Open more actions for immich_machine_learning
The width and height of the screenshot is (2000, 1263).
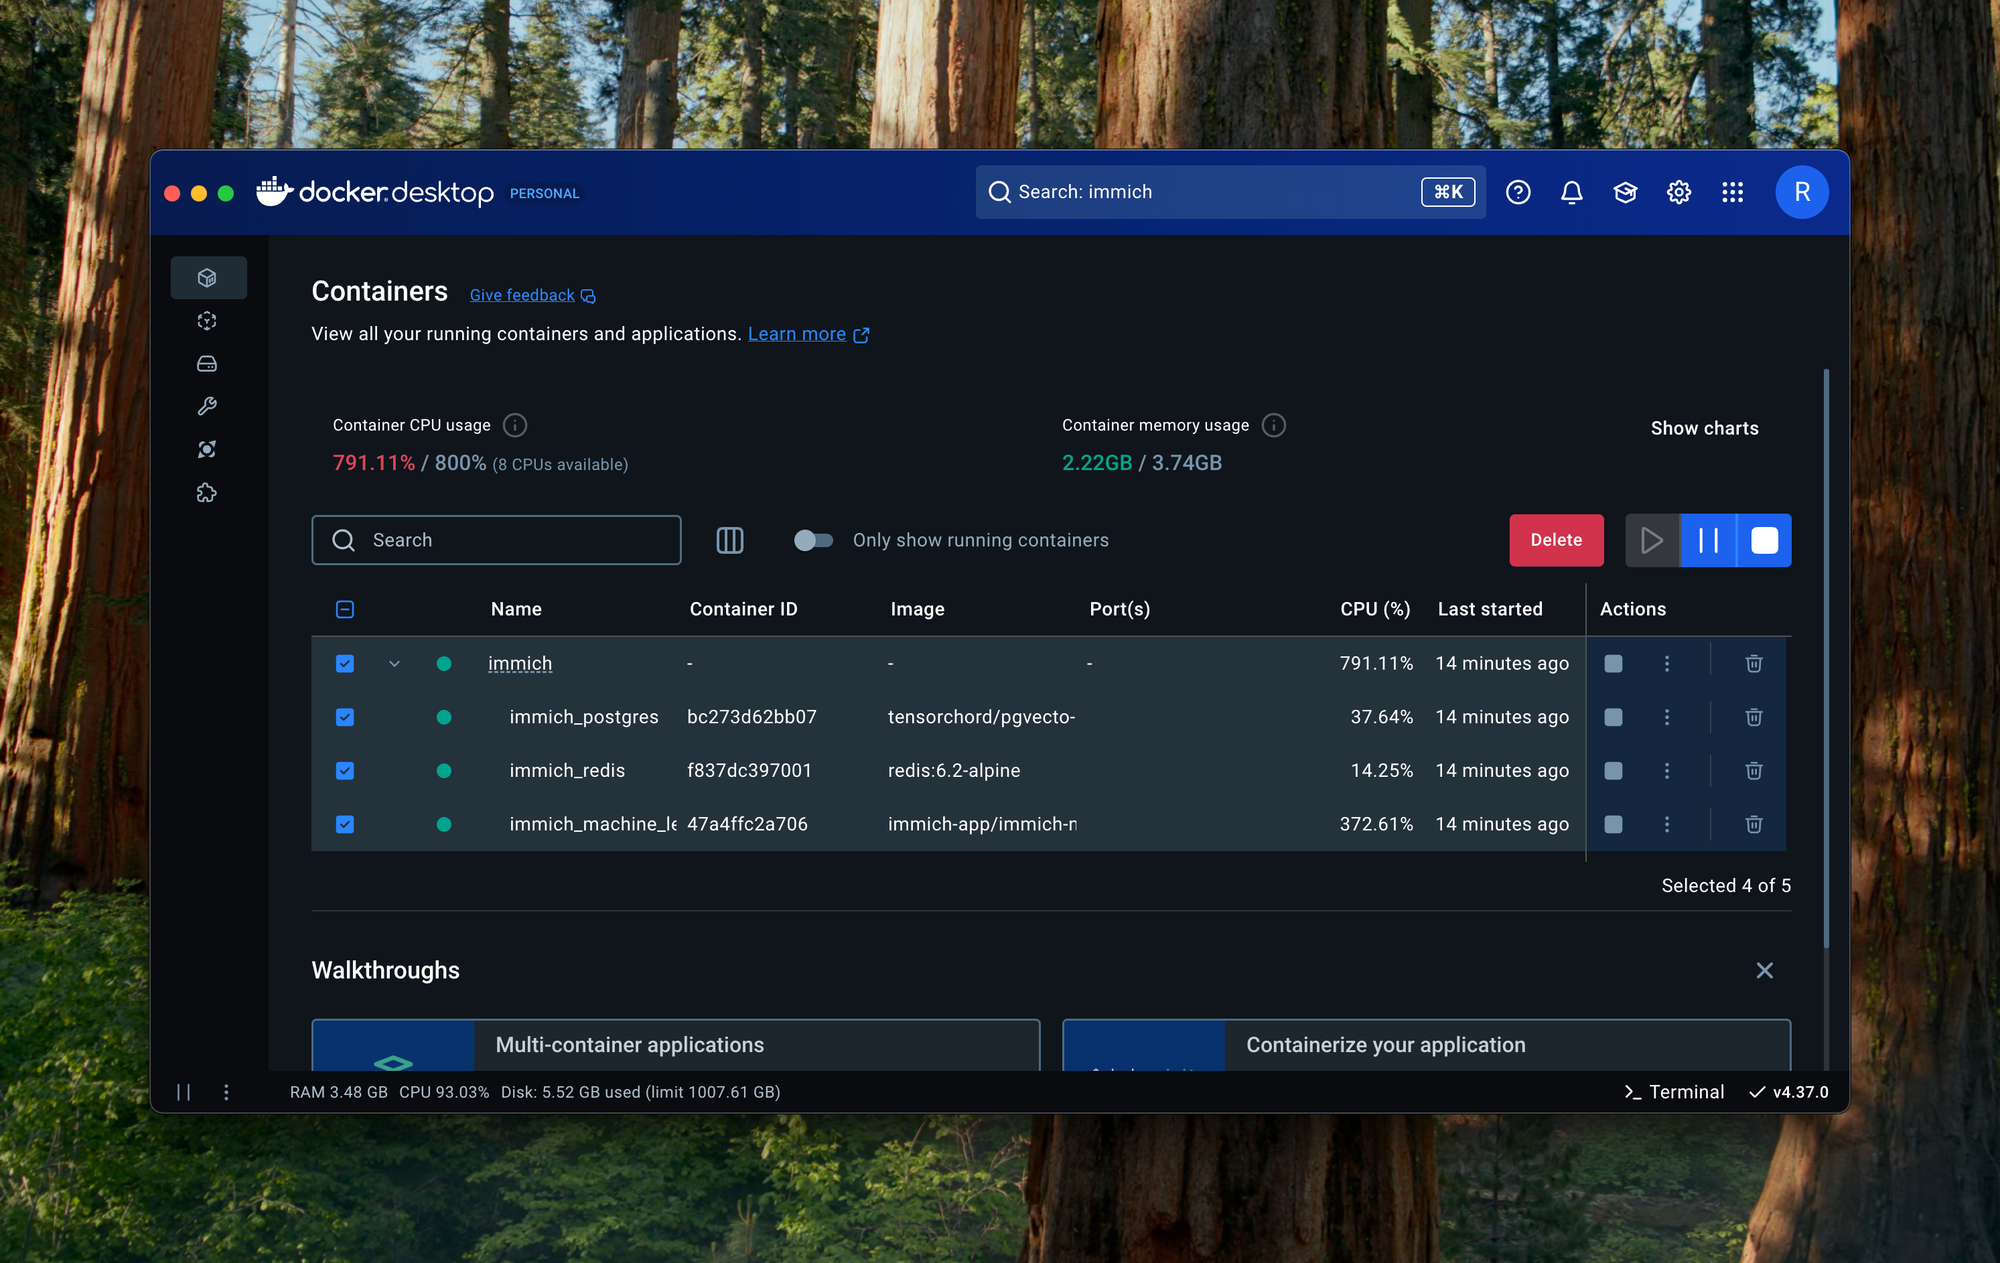coord(1667,824)
